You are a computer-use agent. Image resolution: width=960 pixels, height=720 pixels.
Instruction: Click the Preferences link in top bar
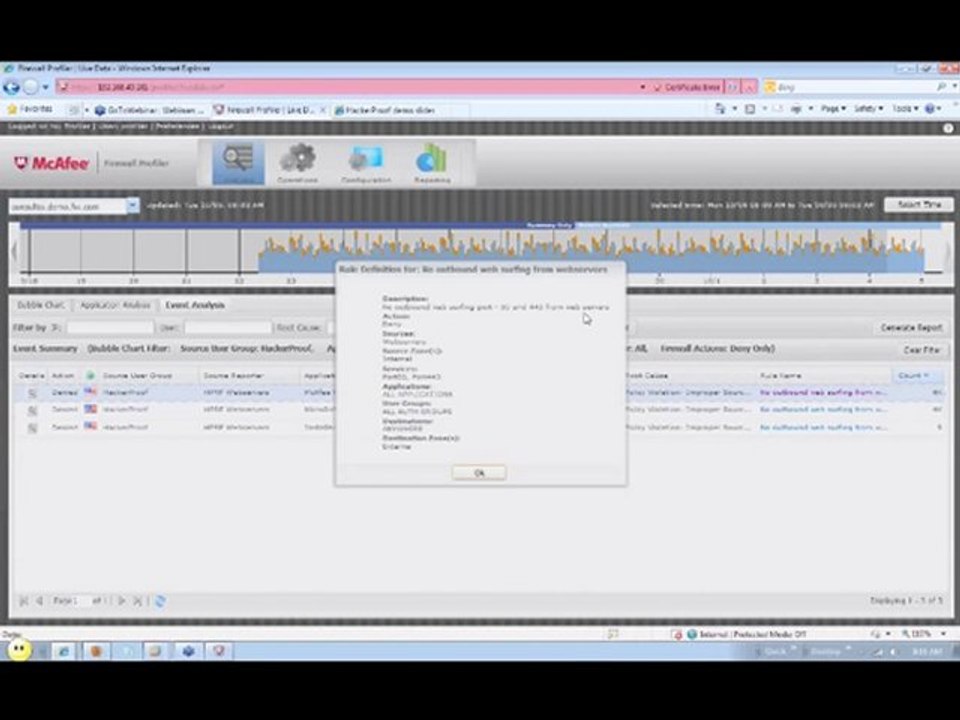click(x=177, y=127)
